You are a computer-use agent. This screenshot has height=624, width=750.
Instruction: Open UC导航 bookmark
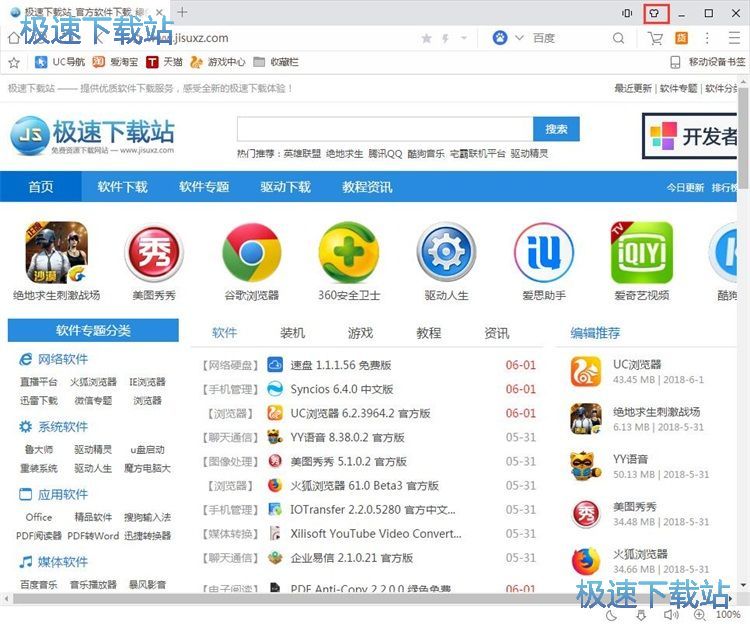(x=60, y=62)
